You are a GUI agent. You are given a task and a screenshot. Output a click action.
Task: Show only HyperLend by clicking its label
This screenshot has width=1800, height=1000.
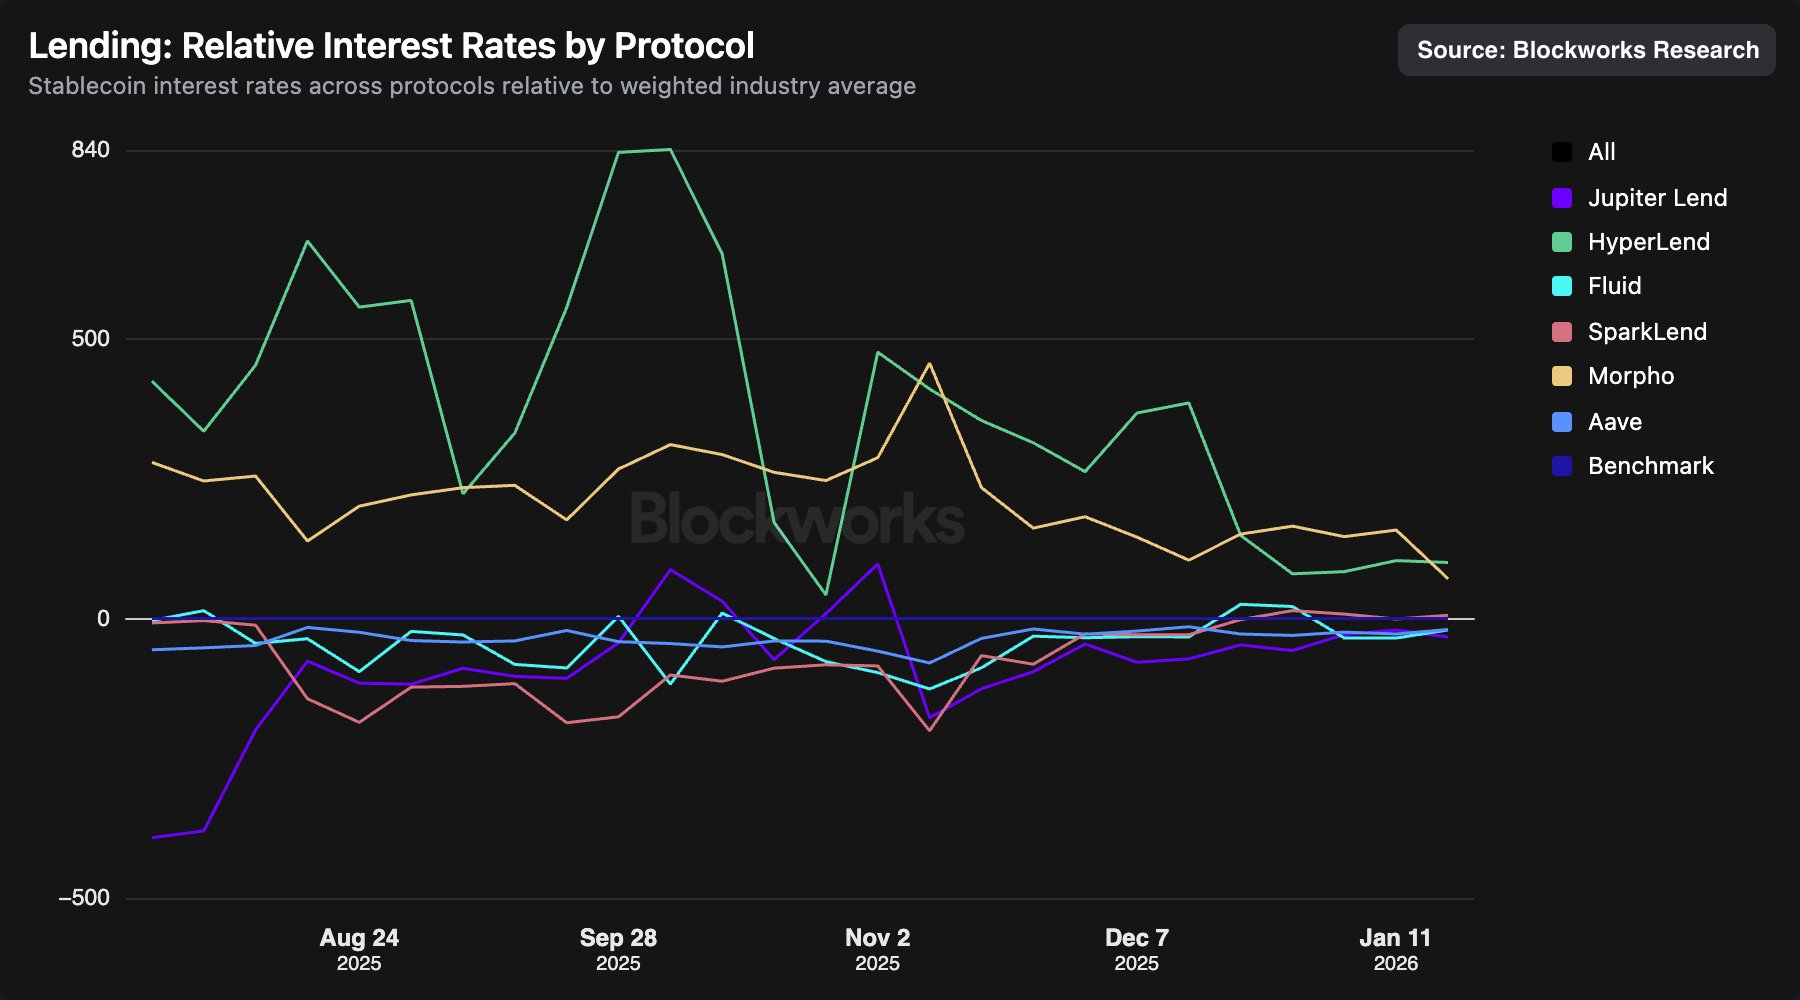click(x=1648, y=242)
